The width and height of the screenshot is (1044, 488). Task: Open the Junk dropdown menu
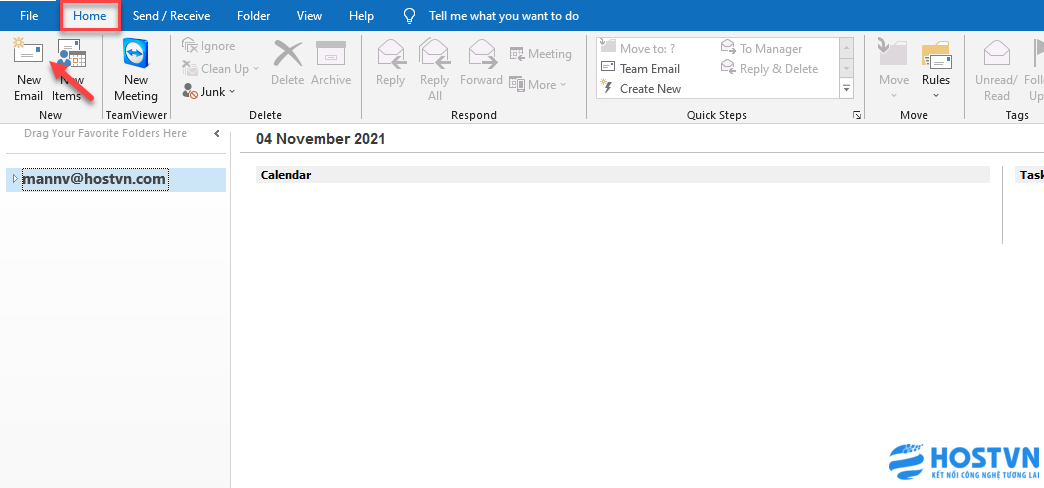208,91
